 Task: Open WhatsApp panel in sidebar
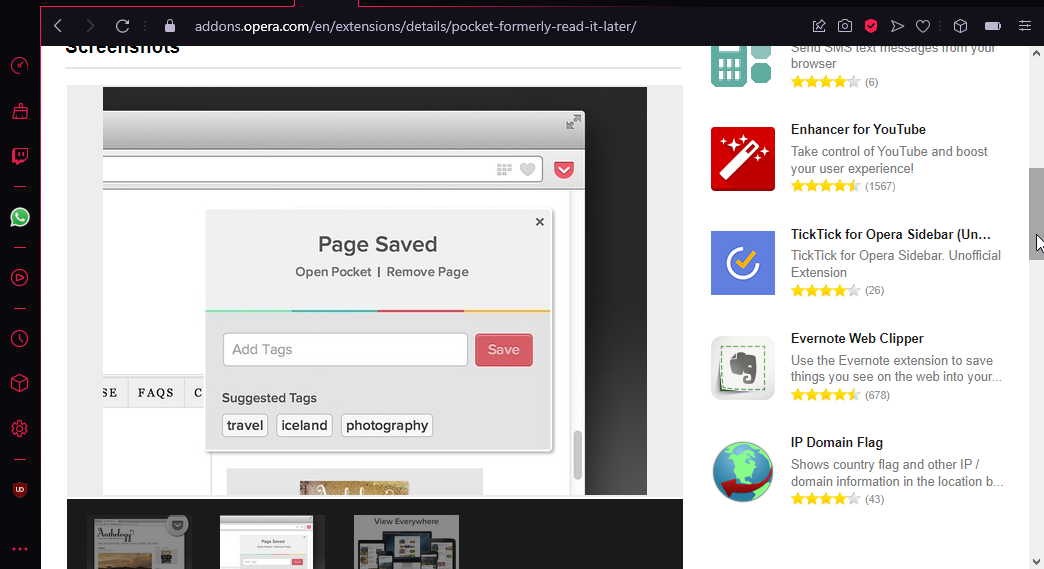pyautogui.click(x=20, y=217)
